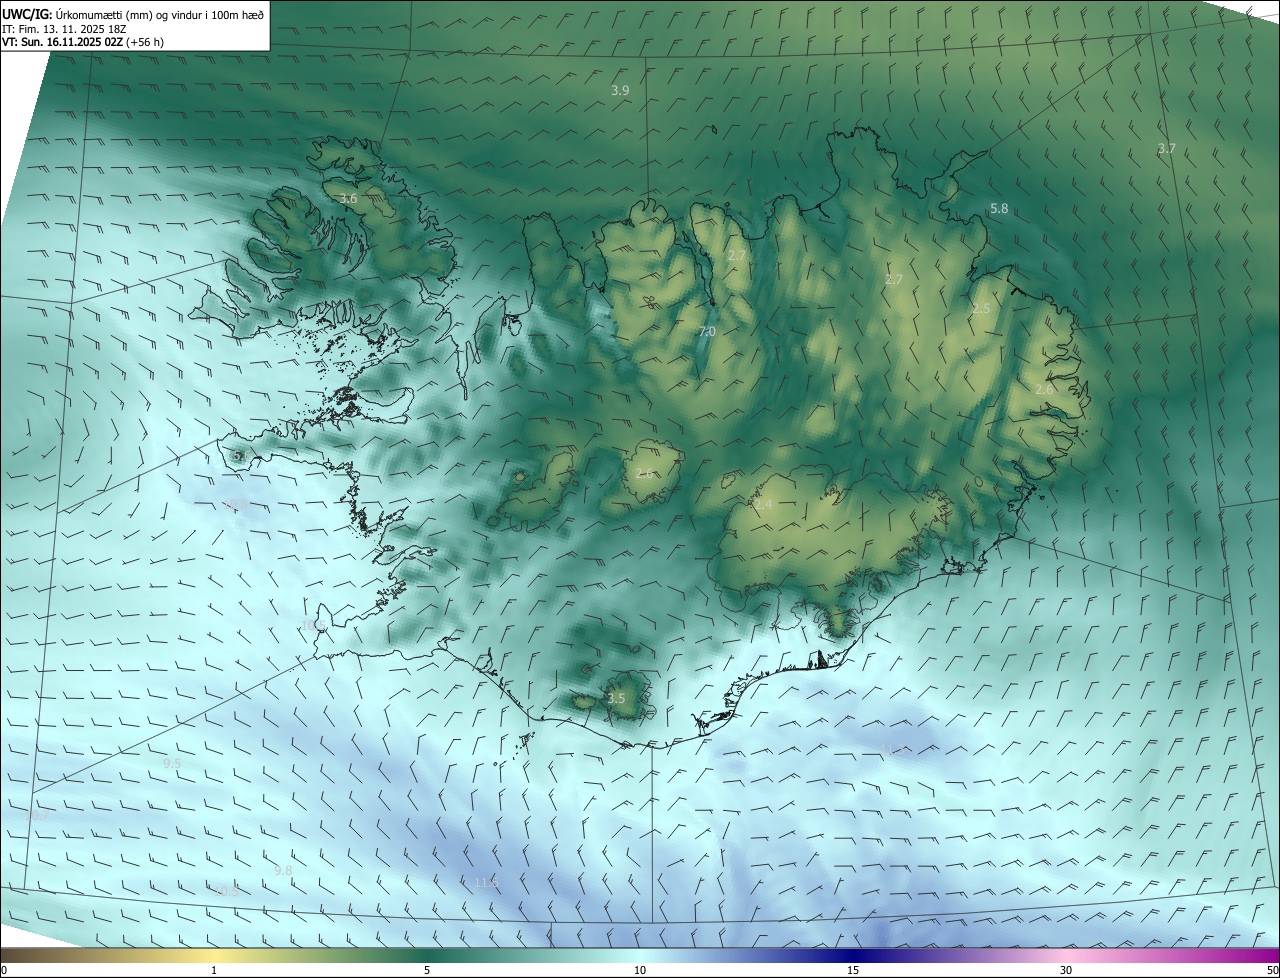Click the 5 tick on the color scale
Screen dimensions: 1280x978
pos(427,970)
